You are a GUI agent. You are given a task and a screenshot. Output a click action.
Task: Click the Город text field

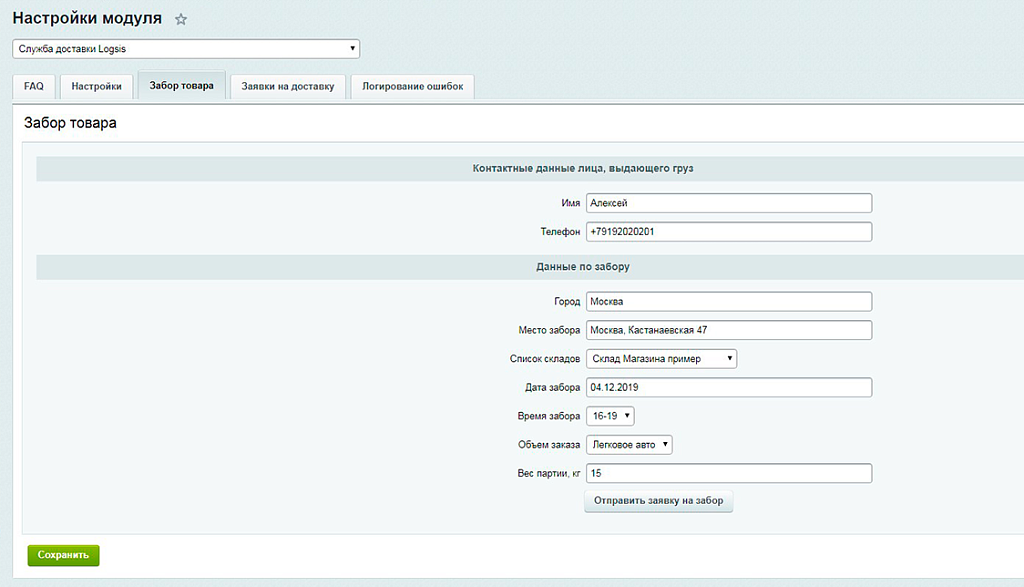point(728,301)
